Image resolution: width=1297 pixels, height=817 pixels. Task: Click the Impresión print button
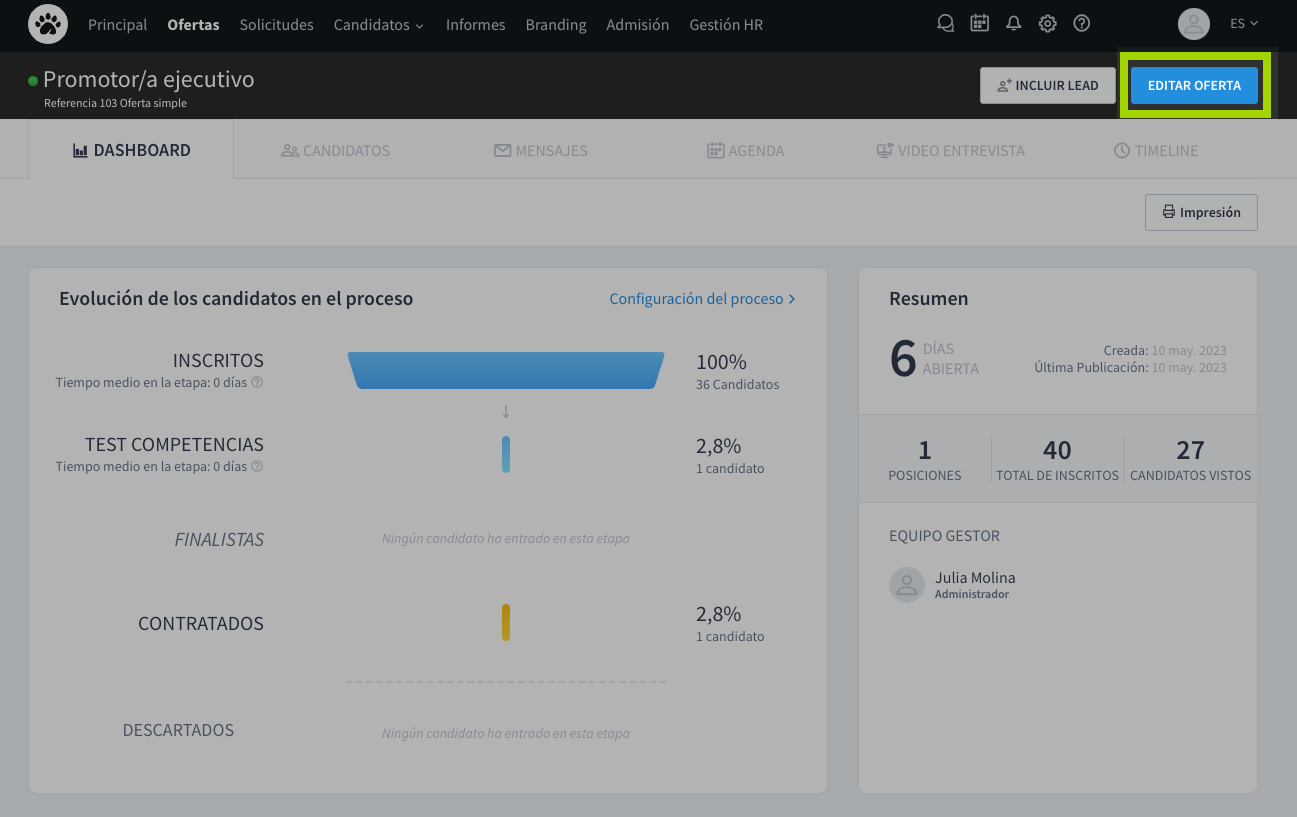click(x=1200, y=213)
